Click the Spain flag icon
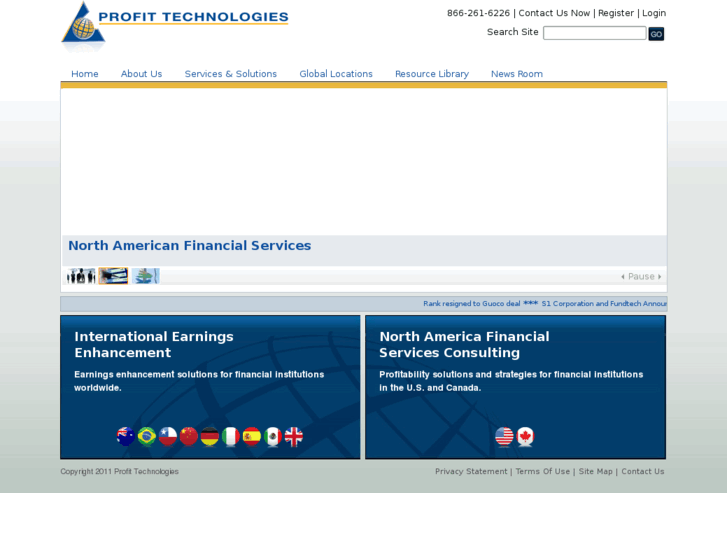The width and height of the screenshot is (727, 545). tap(252, 436)
